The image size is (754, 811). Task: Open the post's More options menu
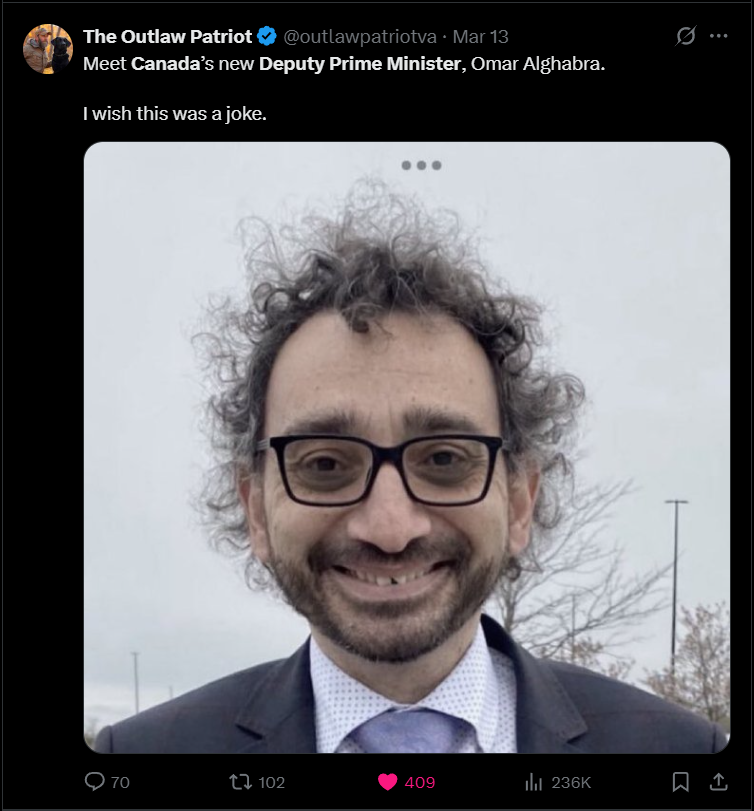point(718,36)
